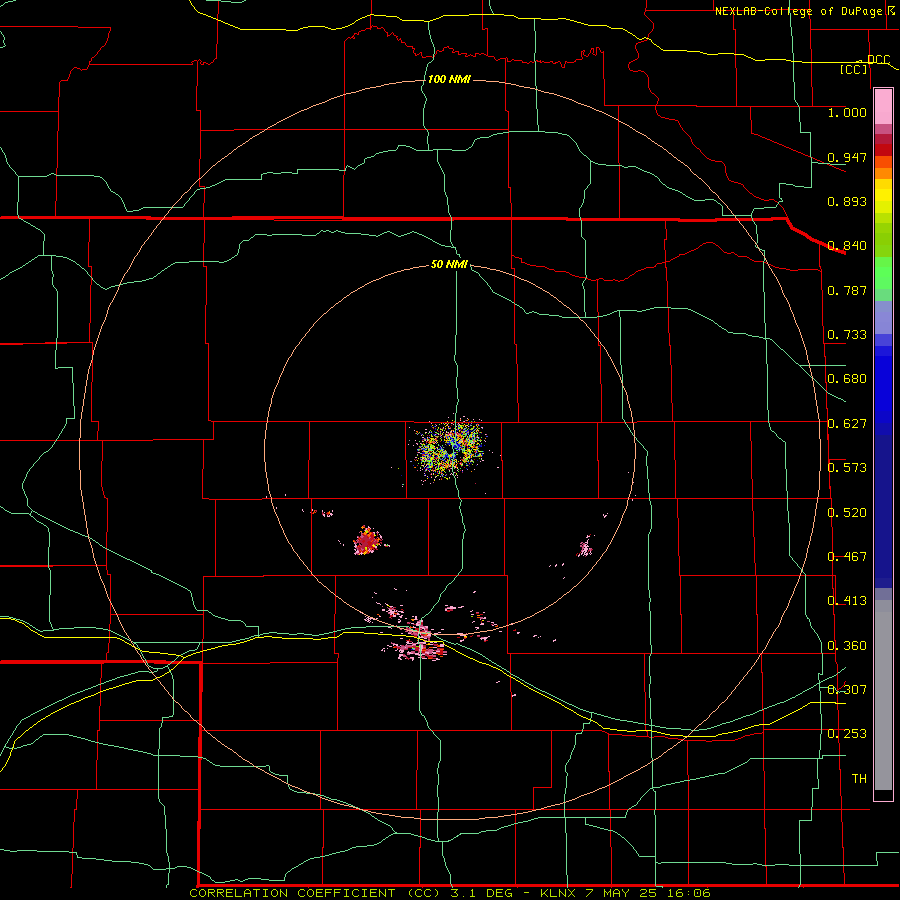Click the 0.253 scale value
The image size is (900, 900).
[x=847, y=734]
